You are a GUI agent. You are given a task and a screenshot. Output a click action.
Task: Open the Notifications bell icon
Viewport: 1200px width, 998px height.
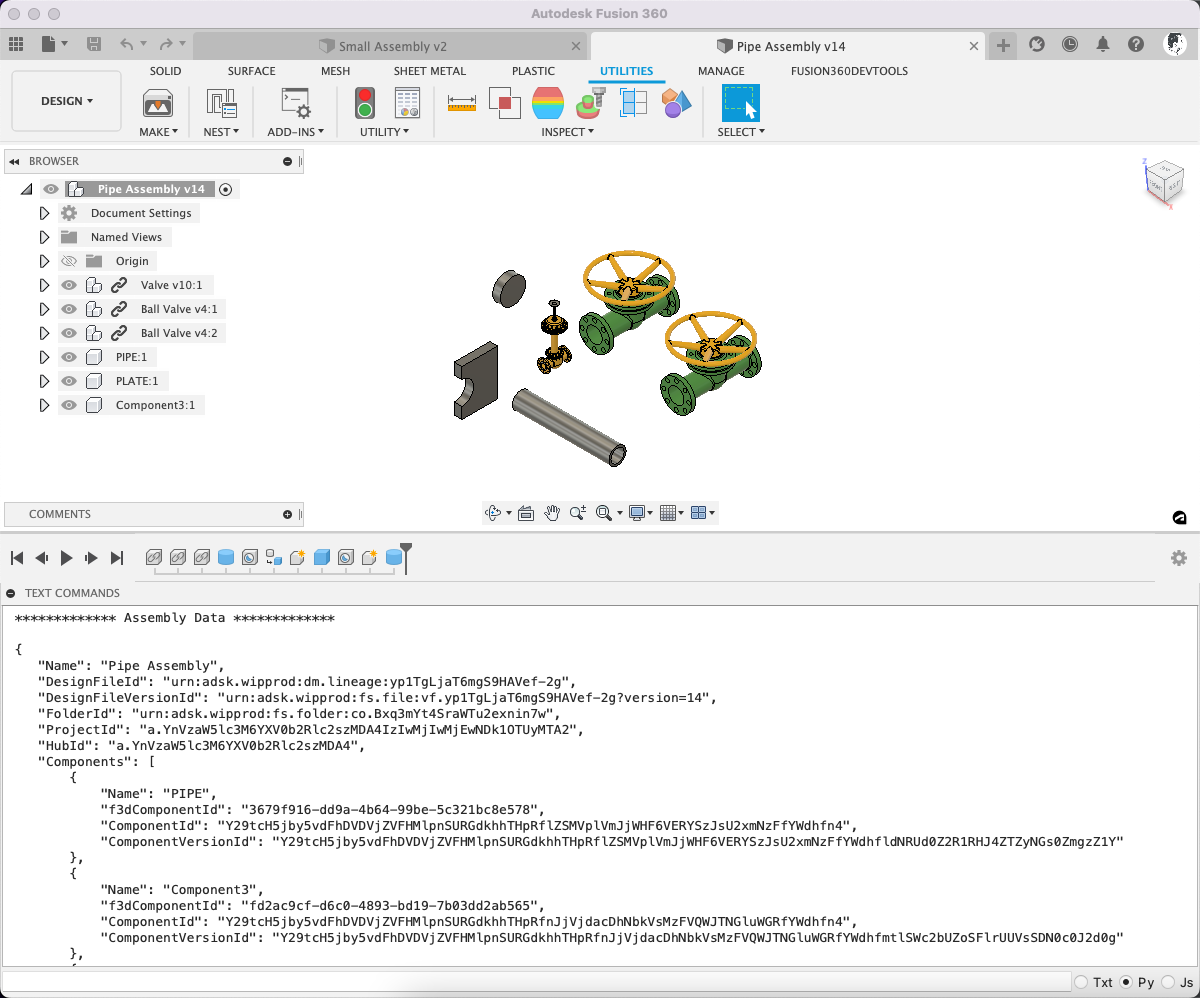[1103, 44]
